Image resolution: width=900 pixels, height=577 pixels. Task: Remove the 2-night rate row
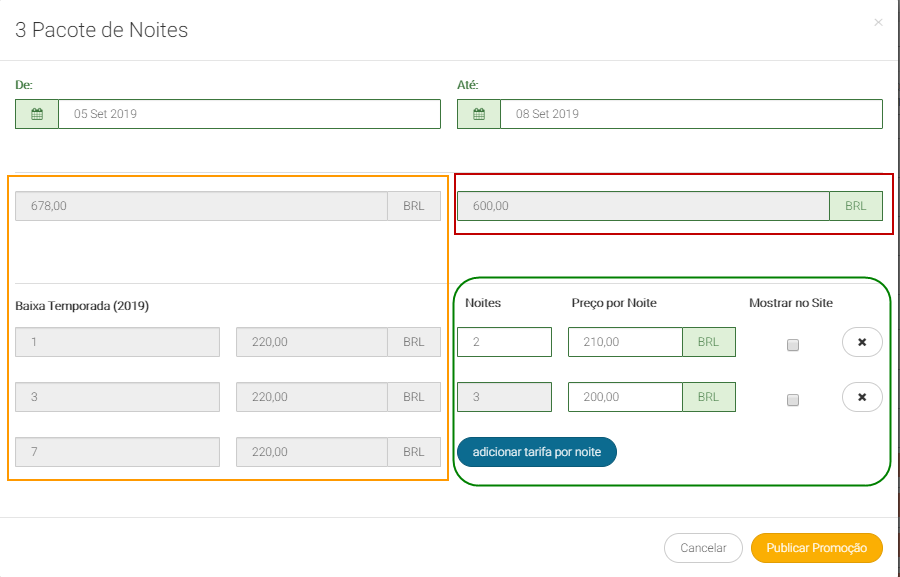click(x=862, y=342)
